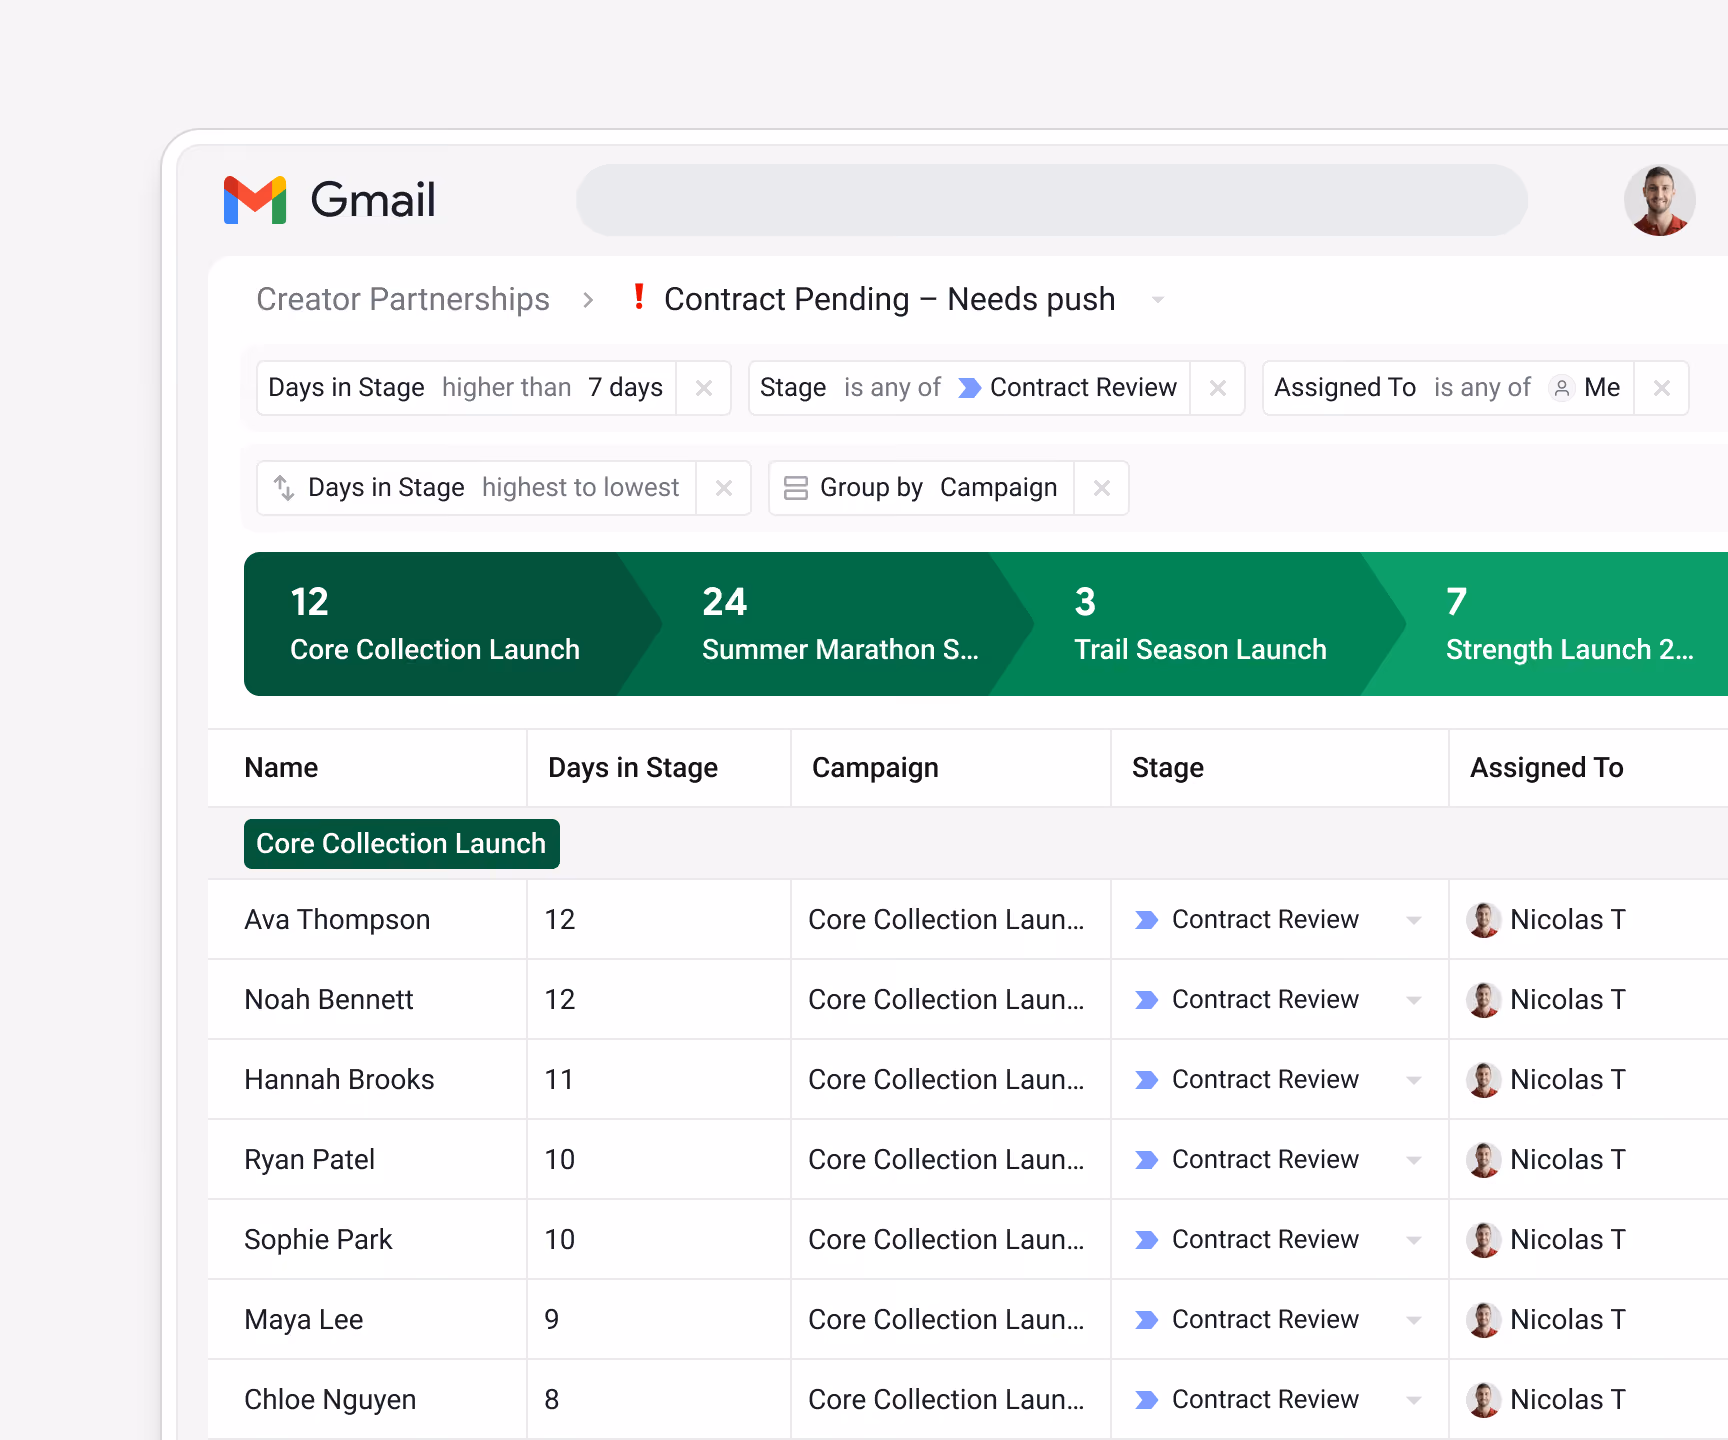The height and width of the screenshot is (1440, 1728).
Task: Click Hannah Brooks's Contract Review stage icon
Action: tap(1147, 1080)
